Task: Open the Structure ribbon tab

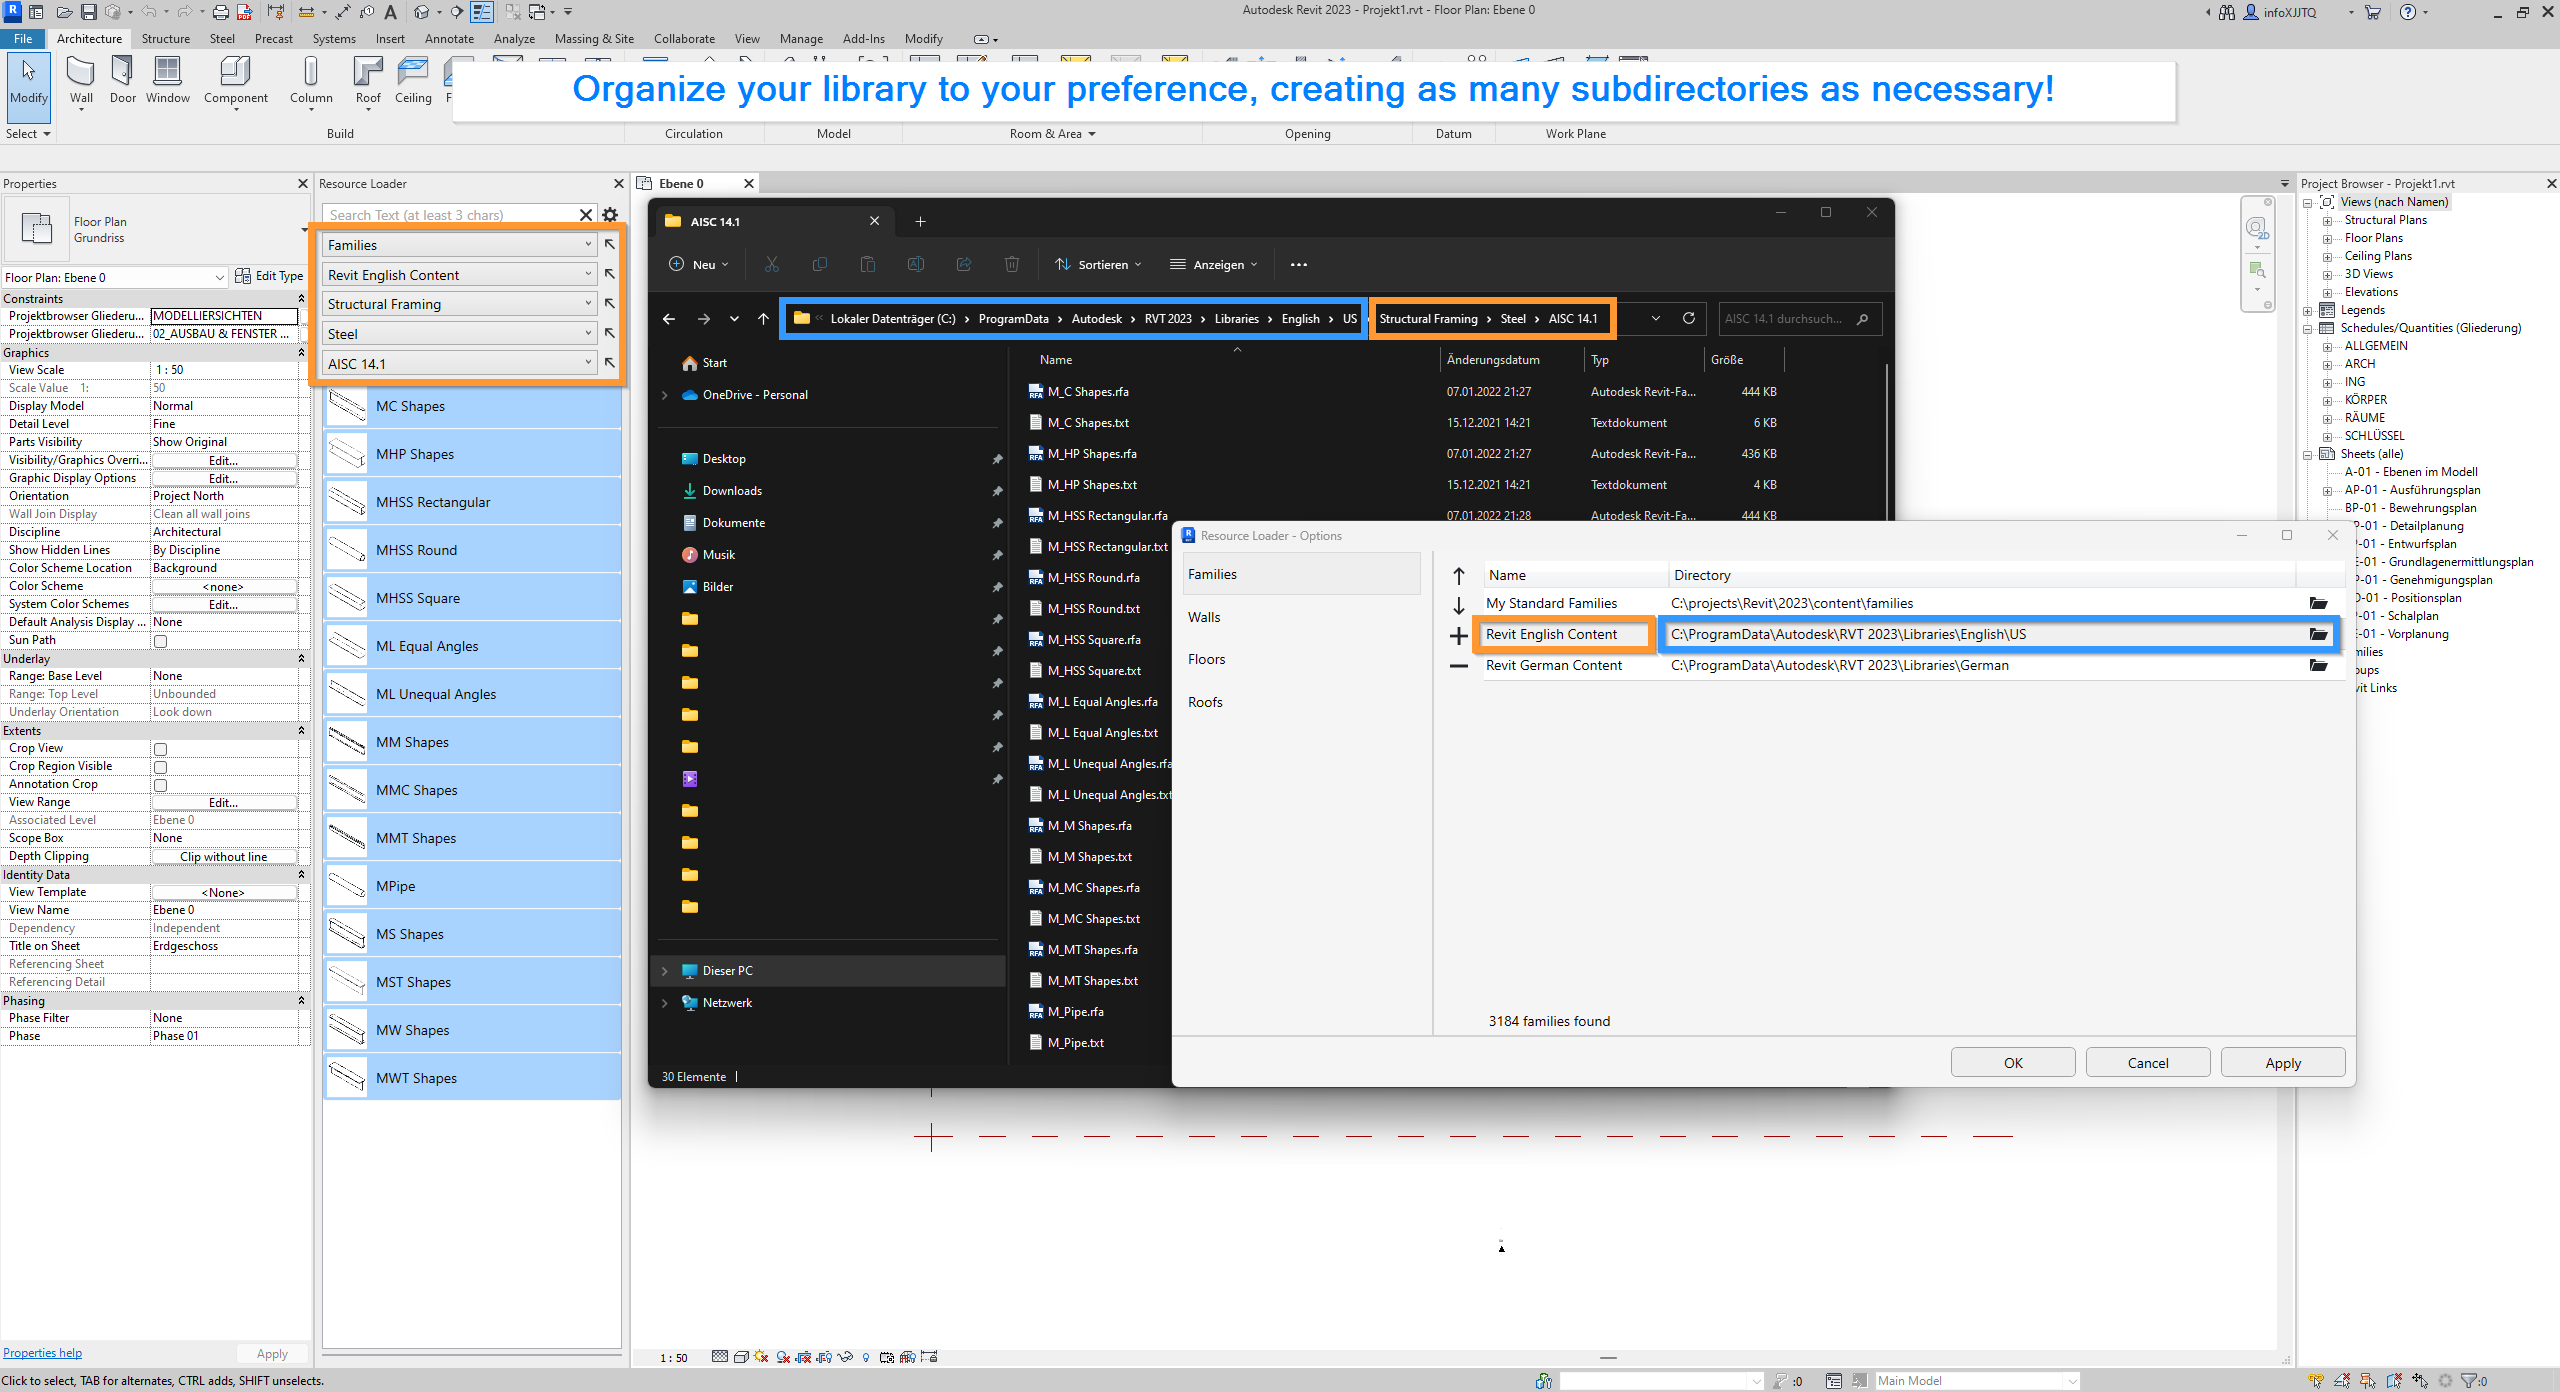Action: (x=165, y=39)
